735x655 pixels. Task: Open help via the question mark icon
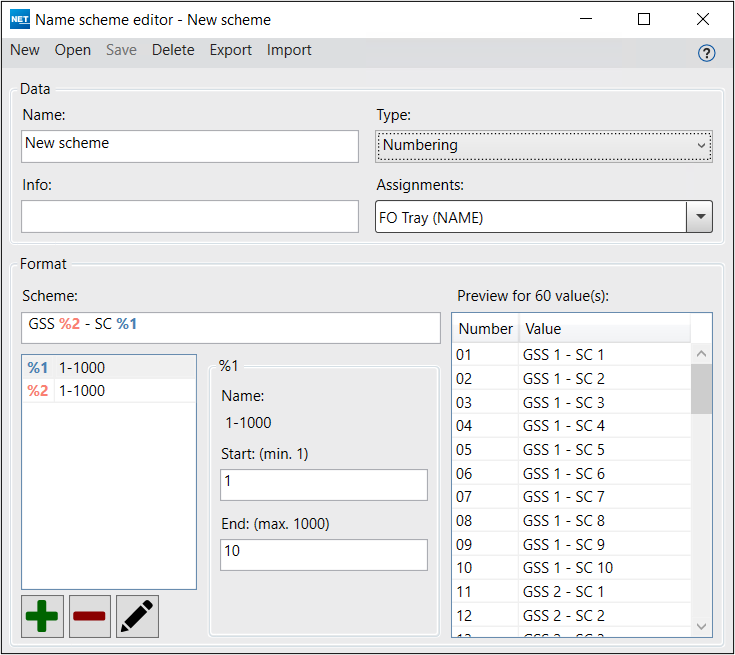point(706,54)
